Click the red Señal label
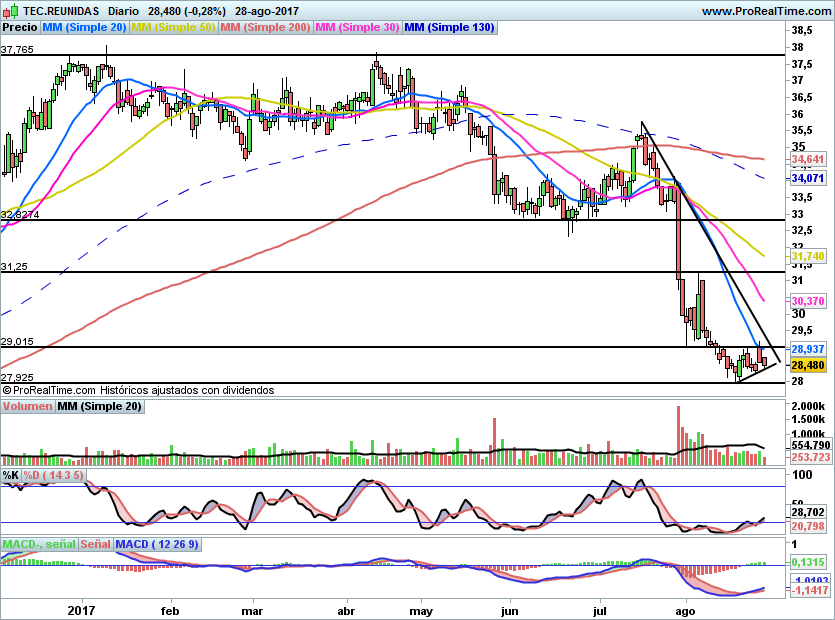This screenshot has height=620, width=835. [x=95, y=544]
